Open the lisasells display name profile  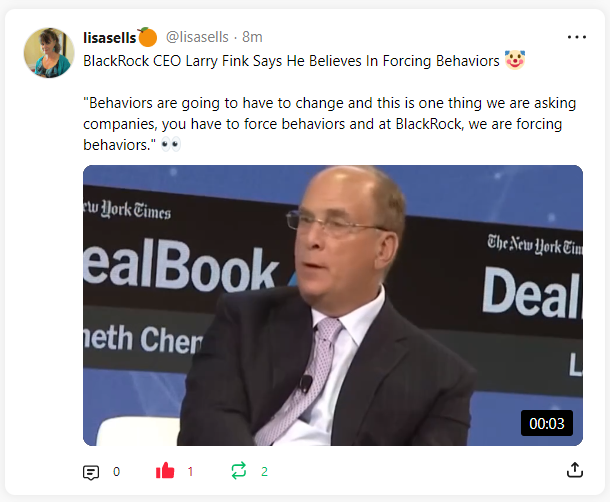click(110, 37)
